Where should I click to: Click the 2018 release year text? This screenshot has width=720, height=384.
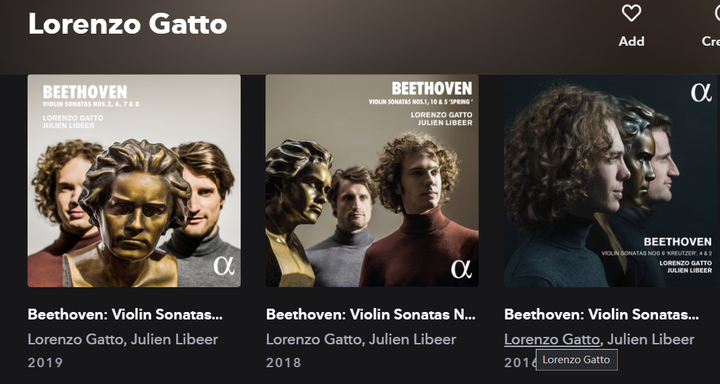pos(283,362)
